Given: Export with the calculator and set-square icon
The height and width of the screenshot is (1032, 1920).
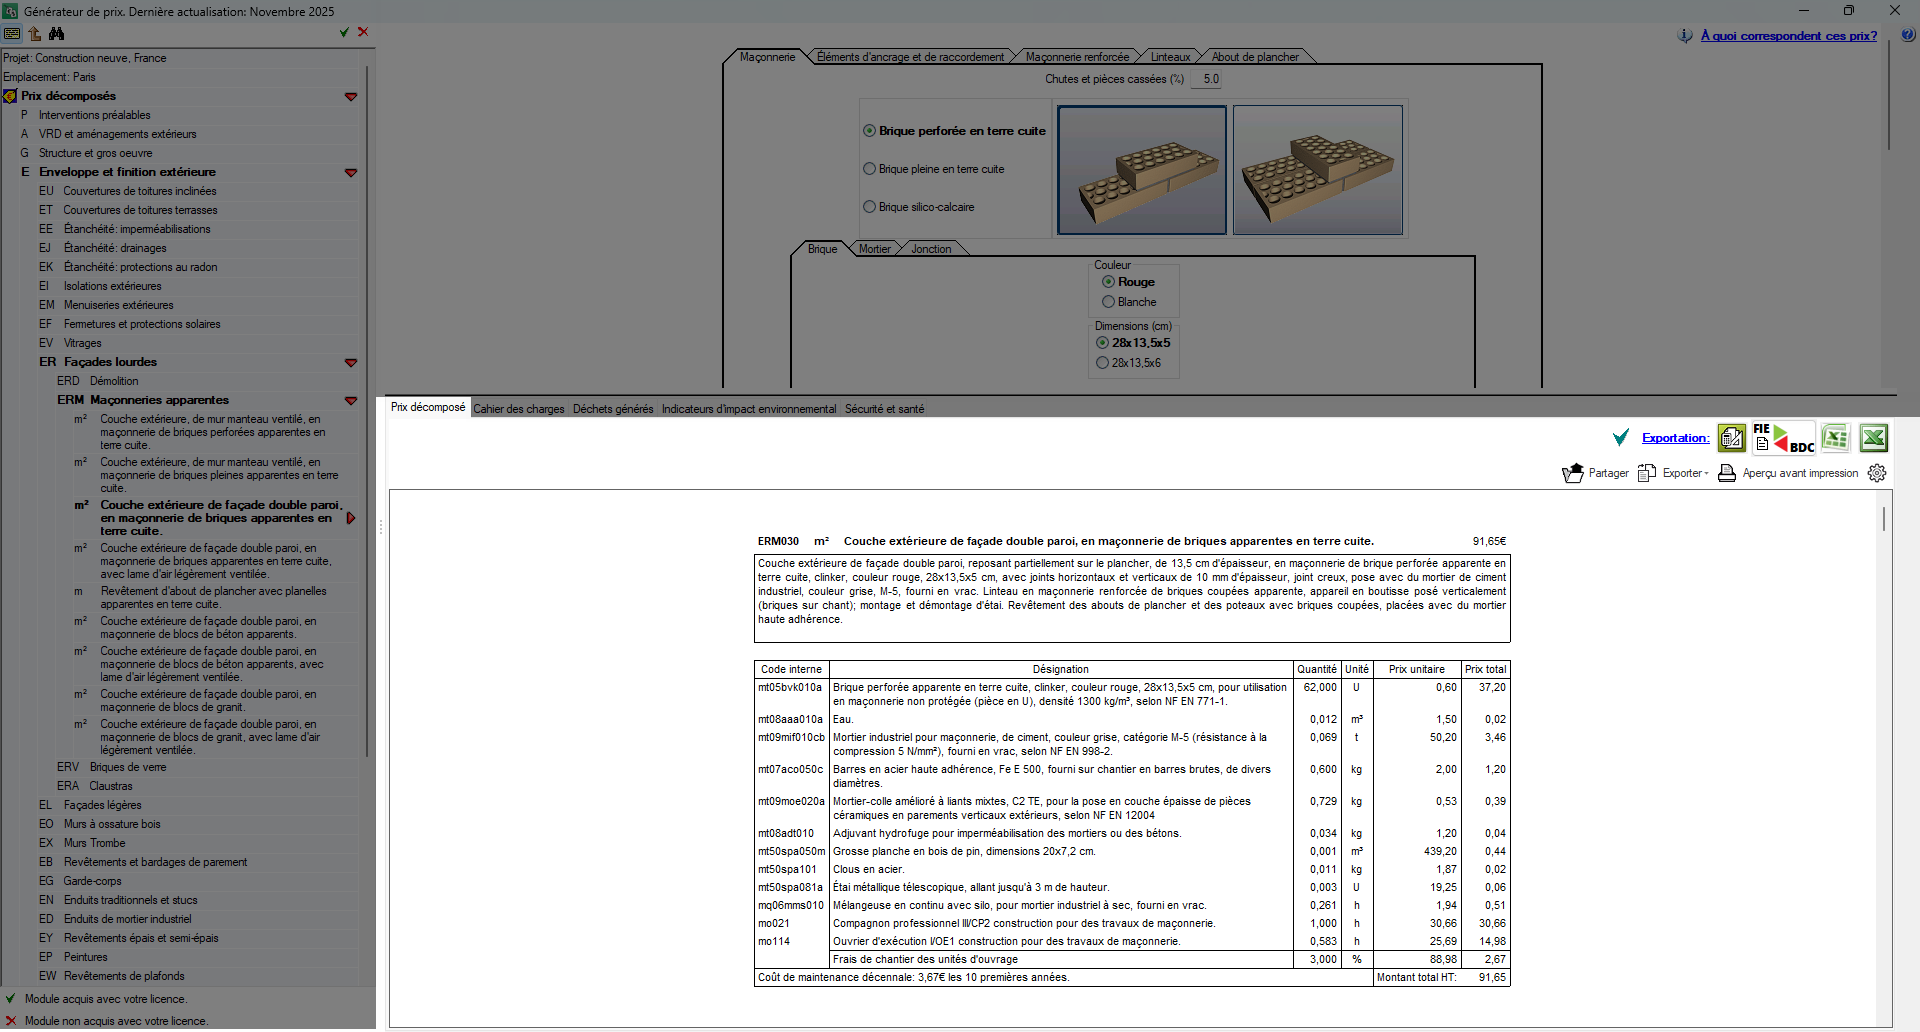Looking at the screenshot, I should (x=1732, y=438).
